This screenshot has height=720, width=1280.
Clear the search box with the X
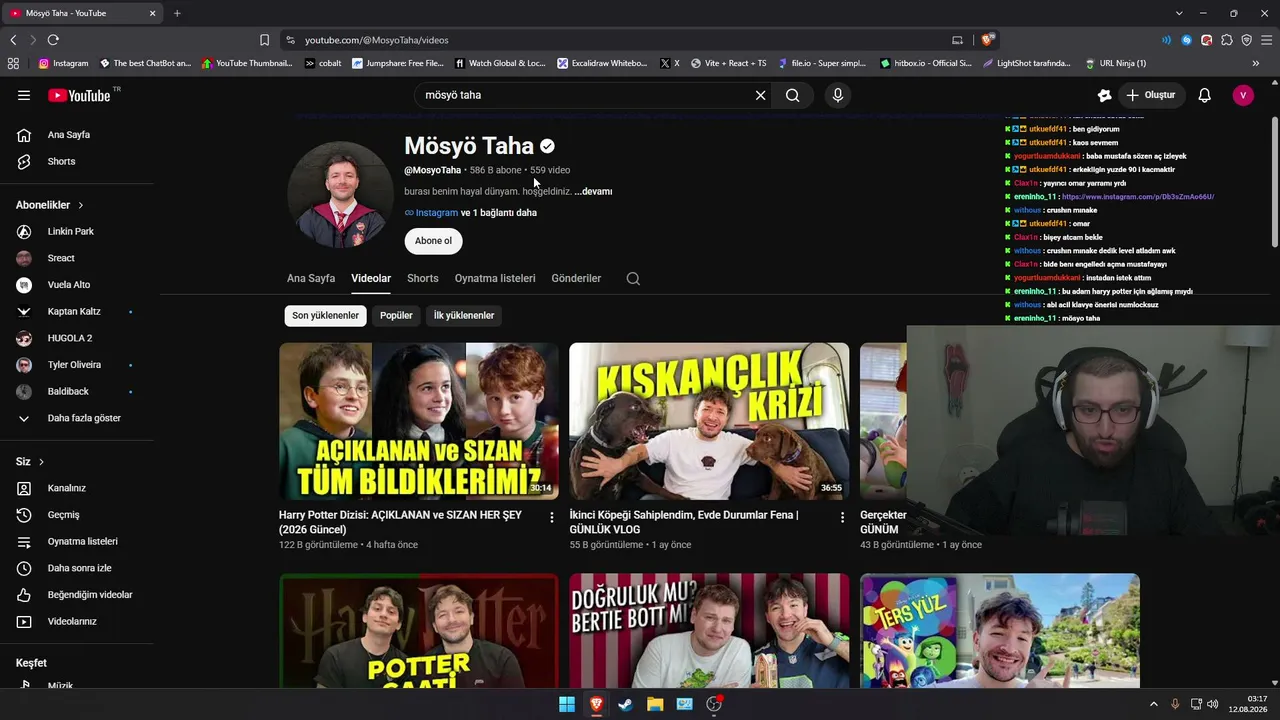point(760,95)
